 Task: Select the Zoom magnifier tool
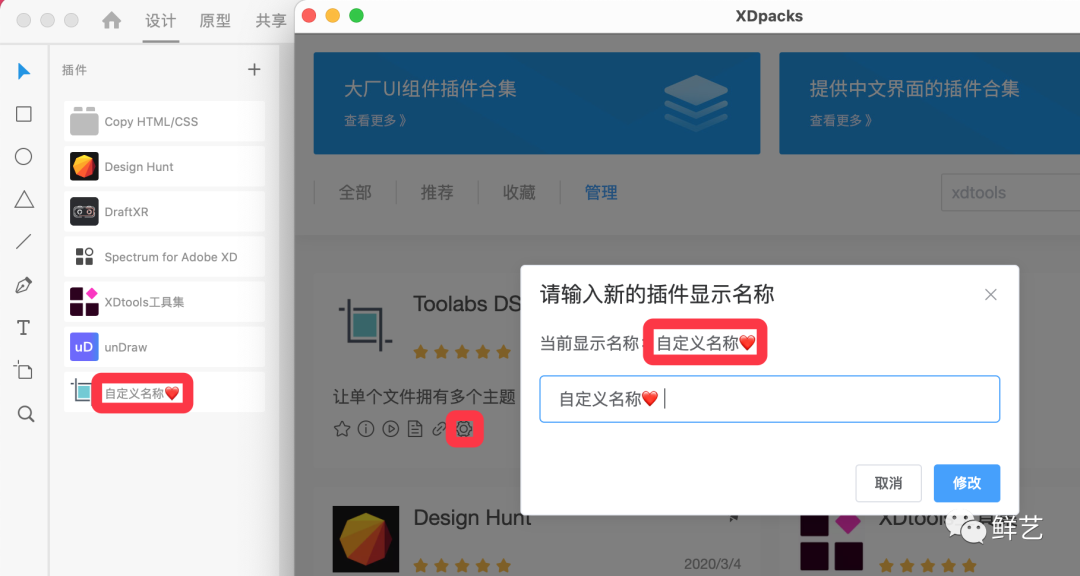point(25,413)
